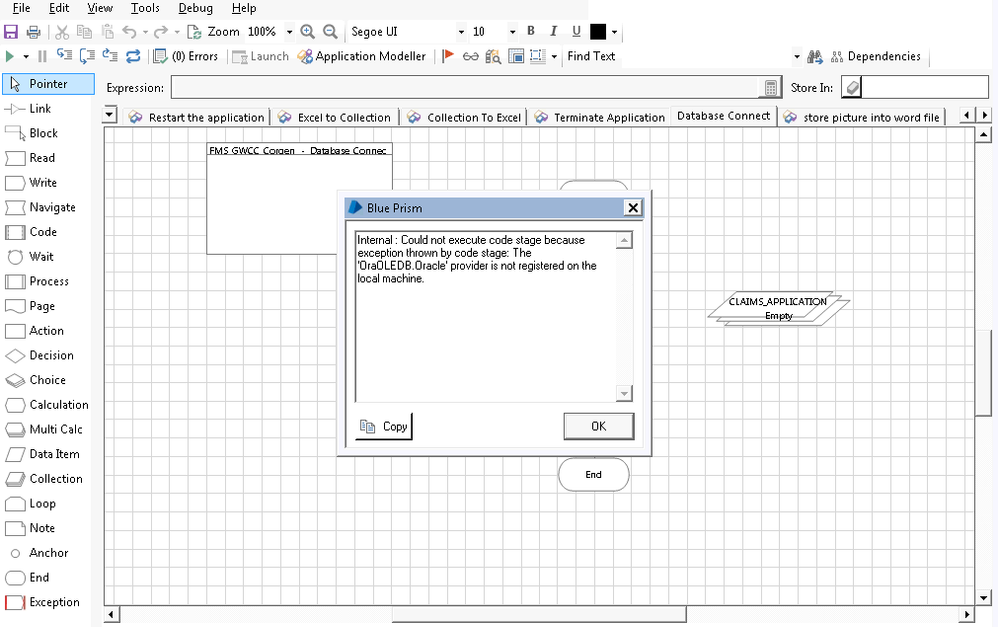The image size is (998, 627).
Task: Open the font size dropdown
Action: pos(512,32)
